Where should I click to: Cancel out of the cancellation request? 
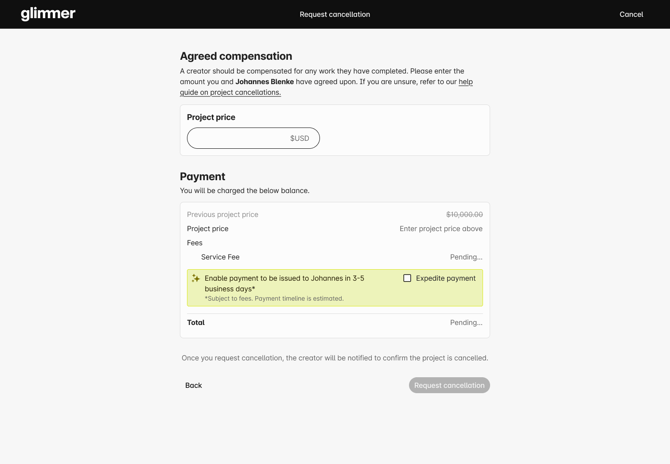(631, 14)
